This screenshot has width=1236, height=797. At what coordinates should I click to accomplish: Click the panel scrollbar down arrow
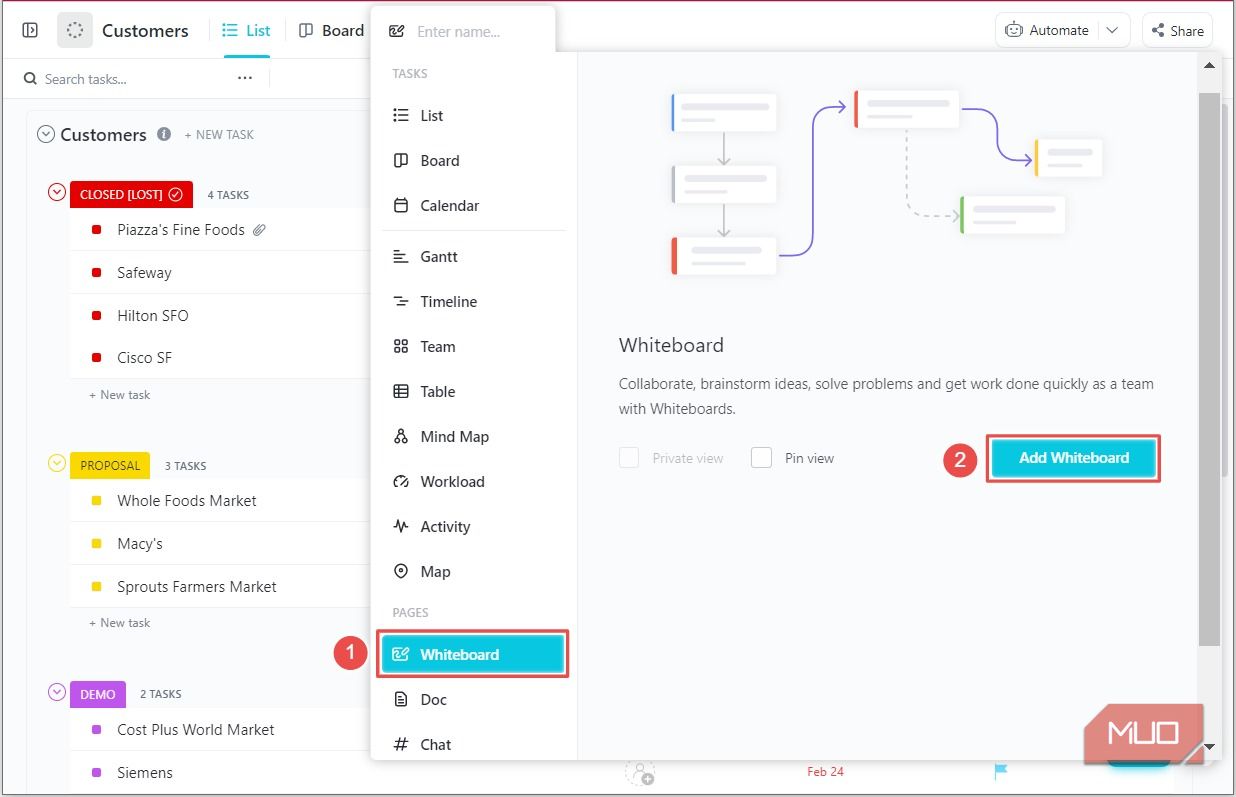coord(1209,746)
